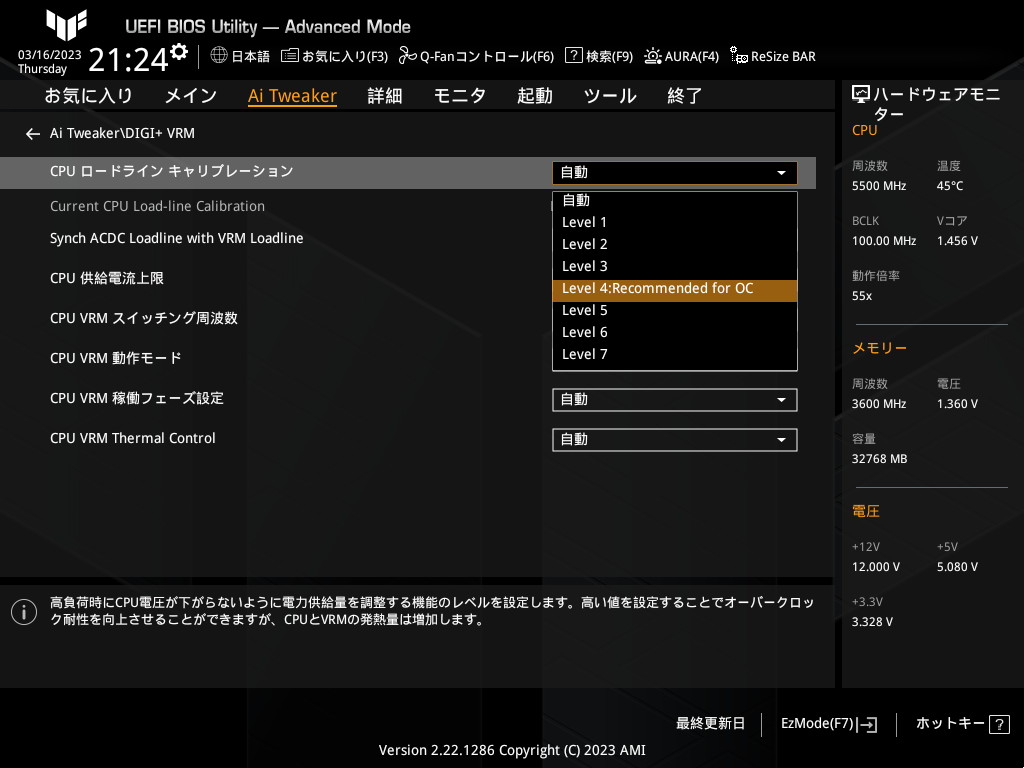Screen dimensions: 1024x768
Task: Click the hardware monitor display icon
Action: point(861,95)
